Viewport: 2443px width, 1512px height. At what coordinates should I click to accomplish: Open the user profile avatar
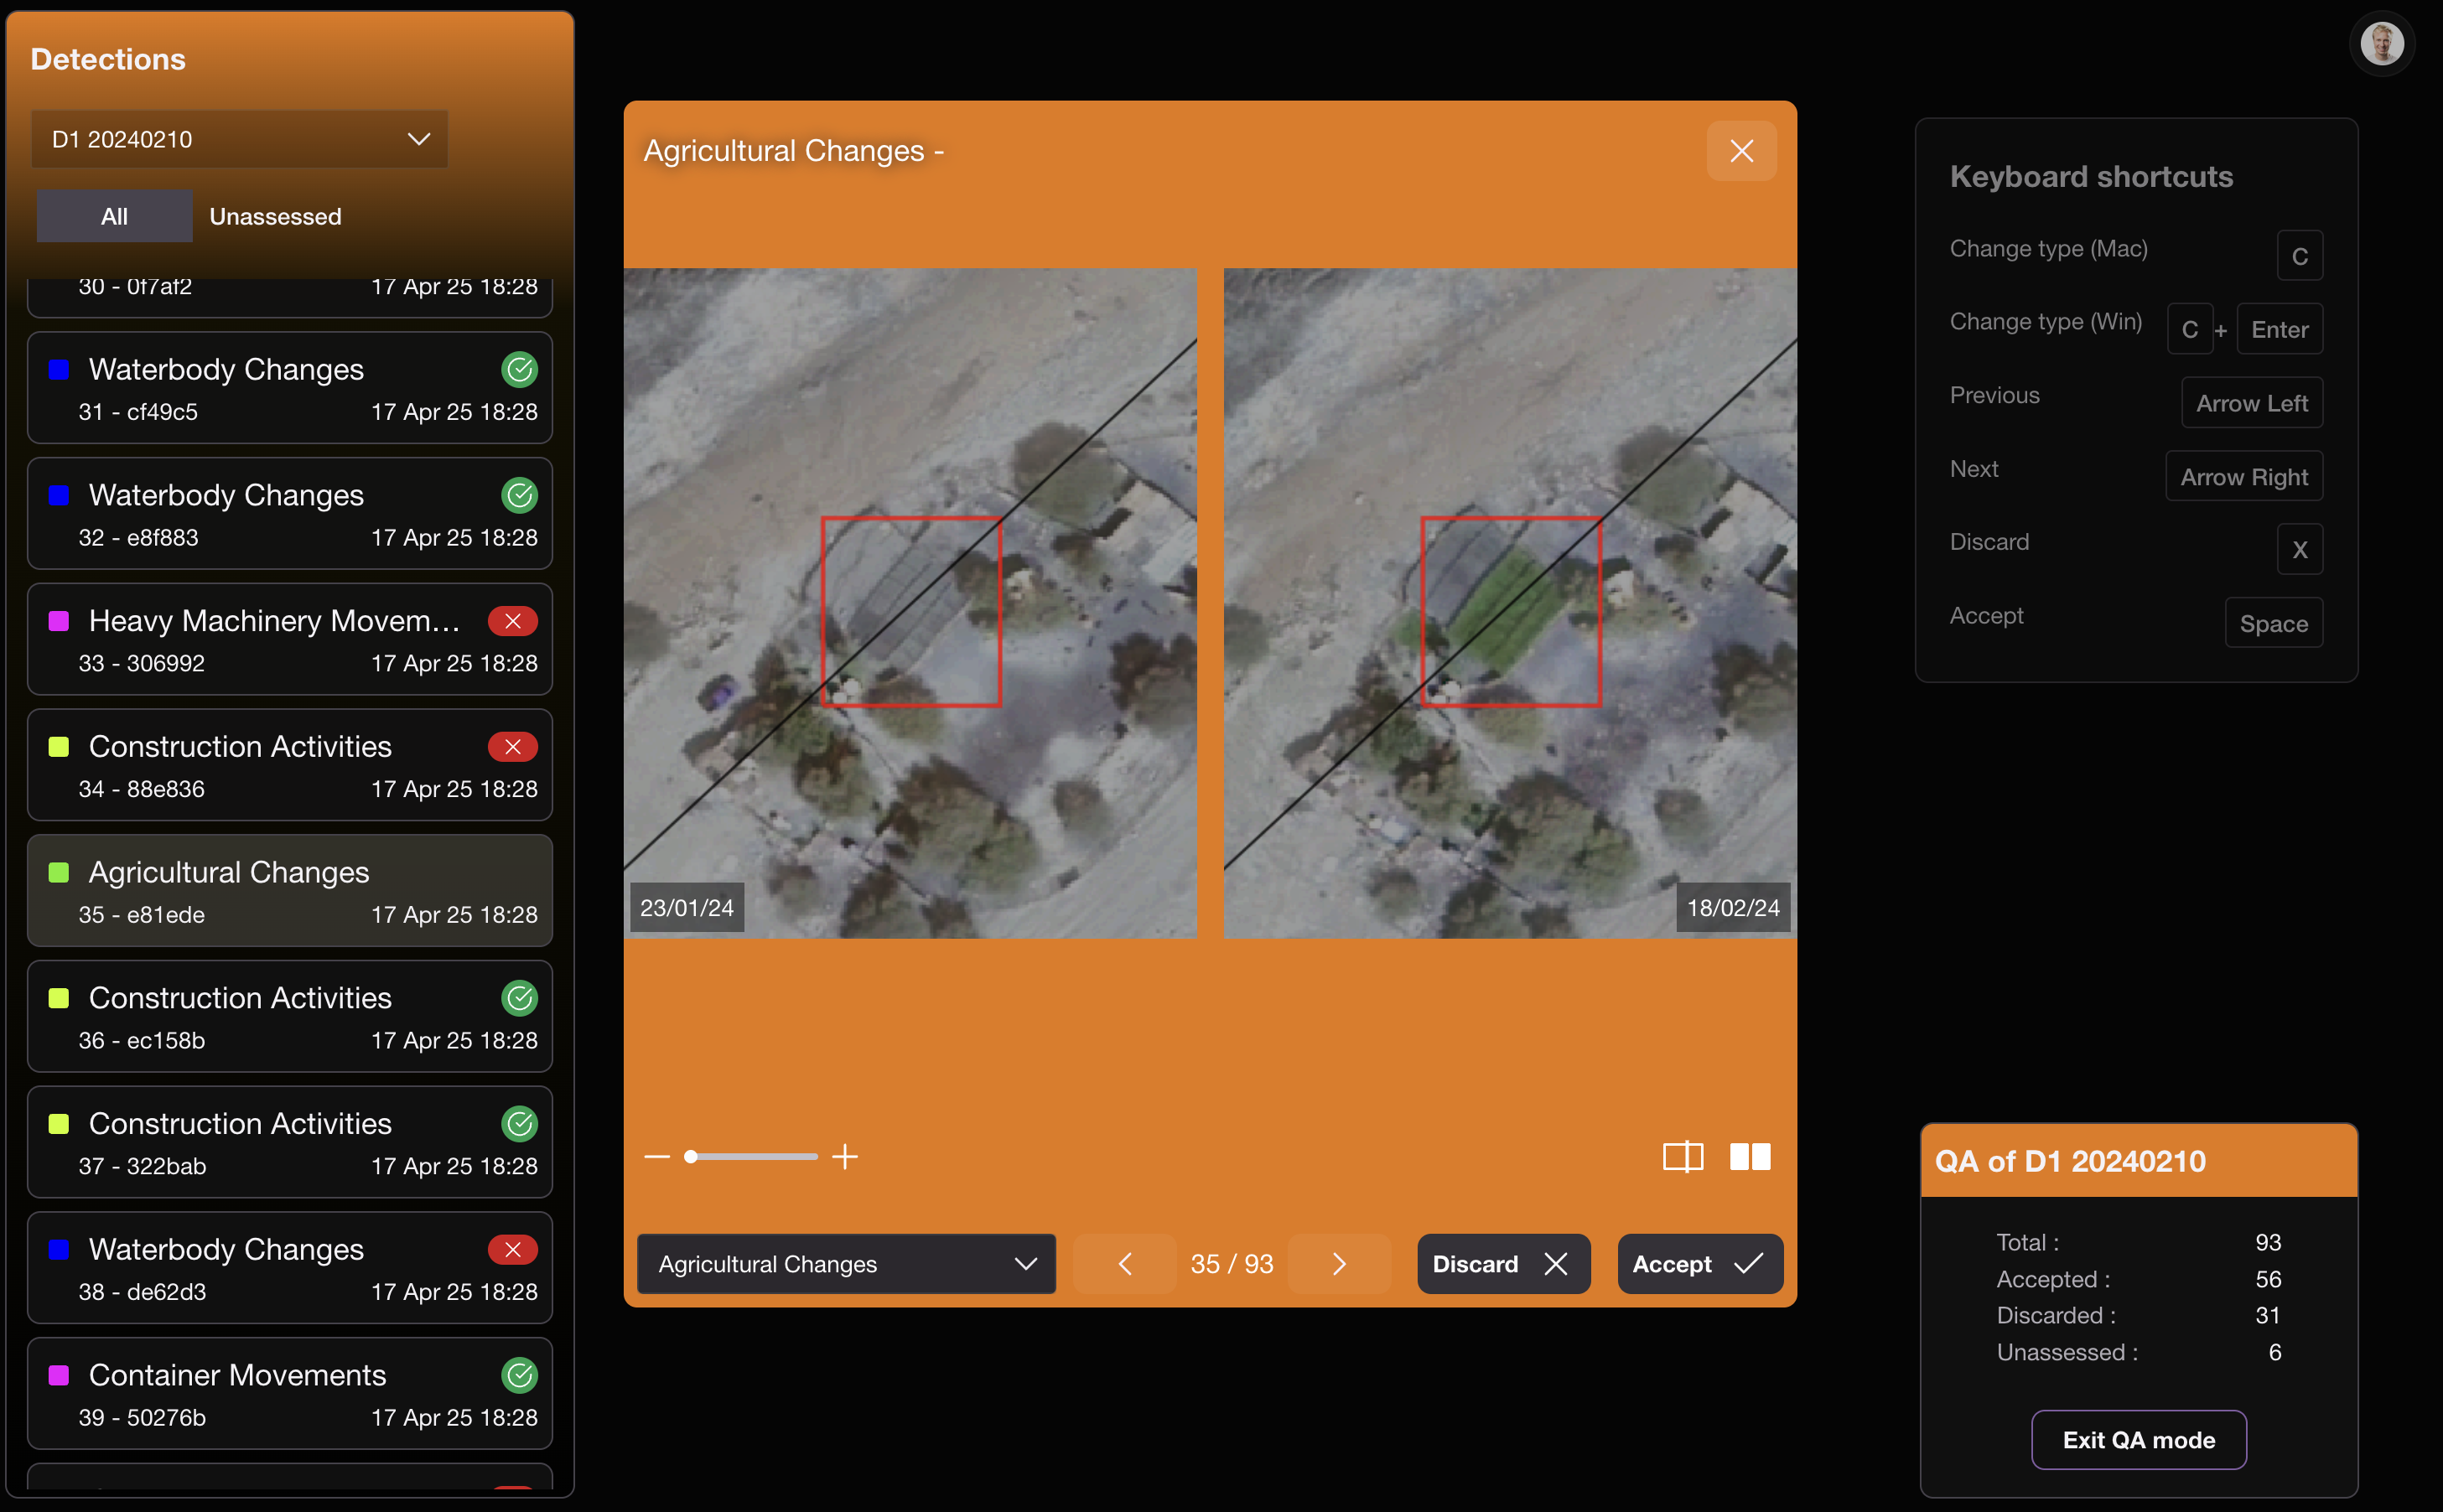[2381, 44]
